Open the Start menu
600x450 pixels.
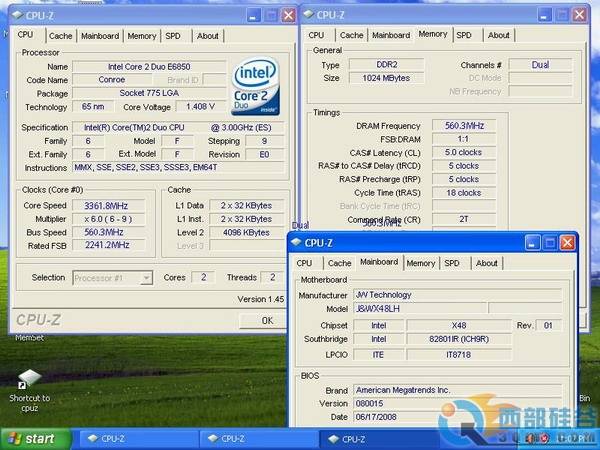[x=36, y=439]
